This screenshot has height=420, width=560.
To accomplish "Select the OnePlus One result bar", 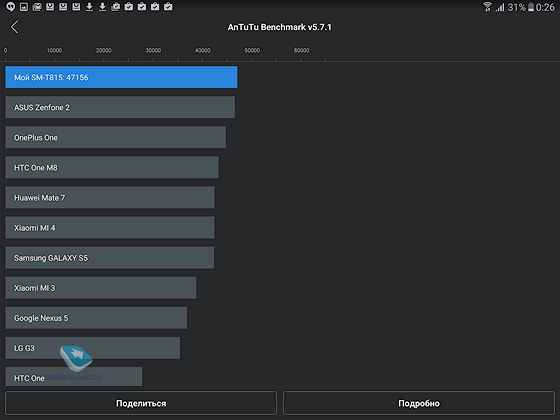I will [115, 137].
